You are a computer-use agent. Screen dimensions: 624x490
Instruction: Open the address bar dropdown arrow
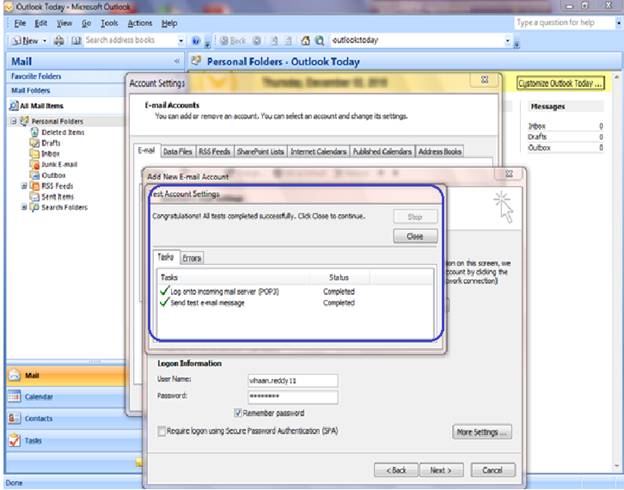click(507, 41)
